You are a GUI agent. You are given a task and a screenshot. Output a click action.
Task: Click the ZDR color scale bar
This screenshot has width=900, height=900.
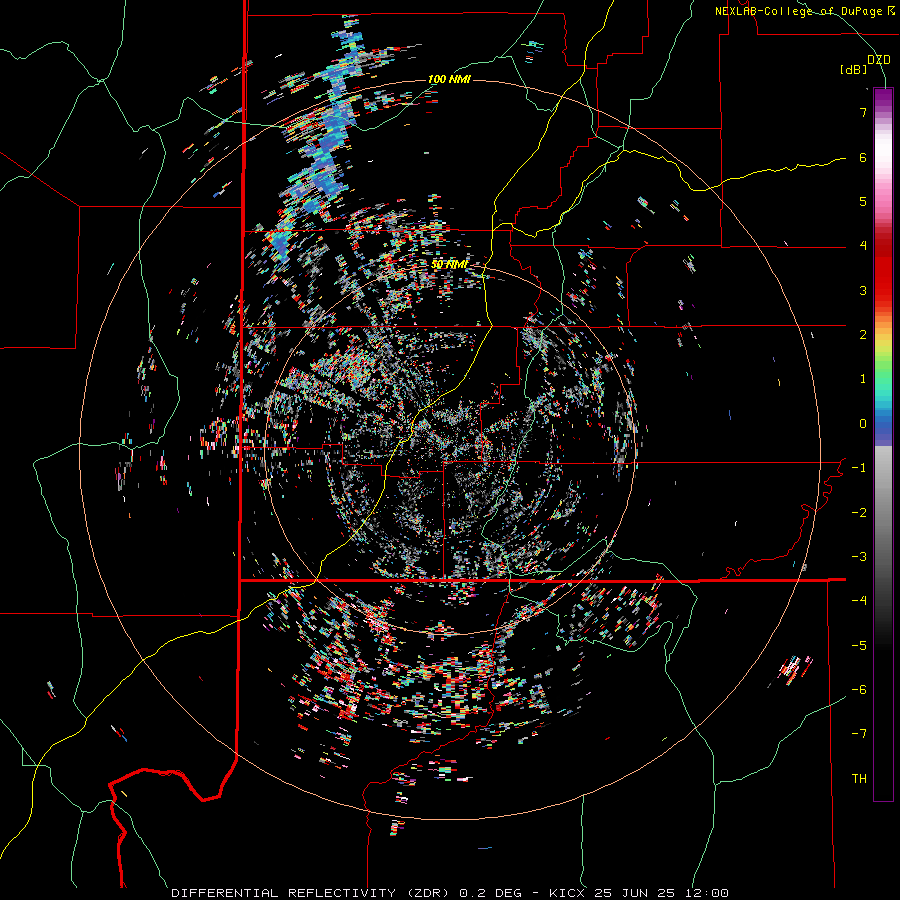883,444
